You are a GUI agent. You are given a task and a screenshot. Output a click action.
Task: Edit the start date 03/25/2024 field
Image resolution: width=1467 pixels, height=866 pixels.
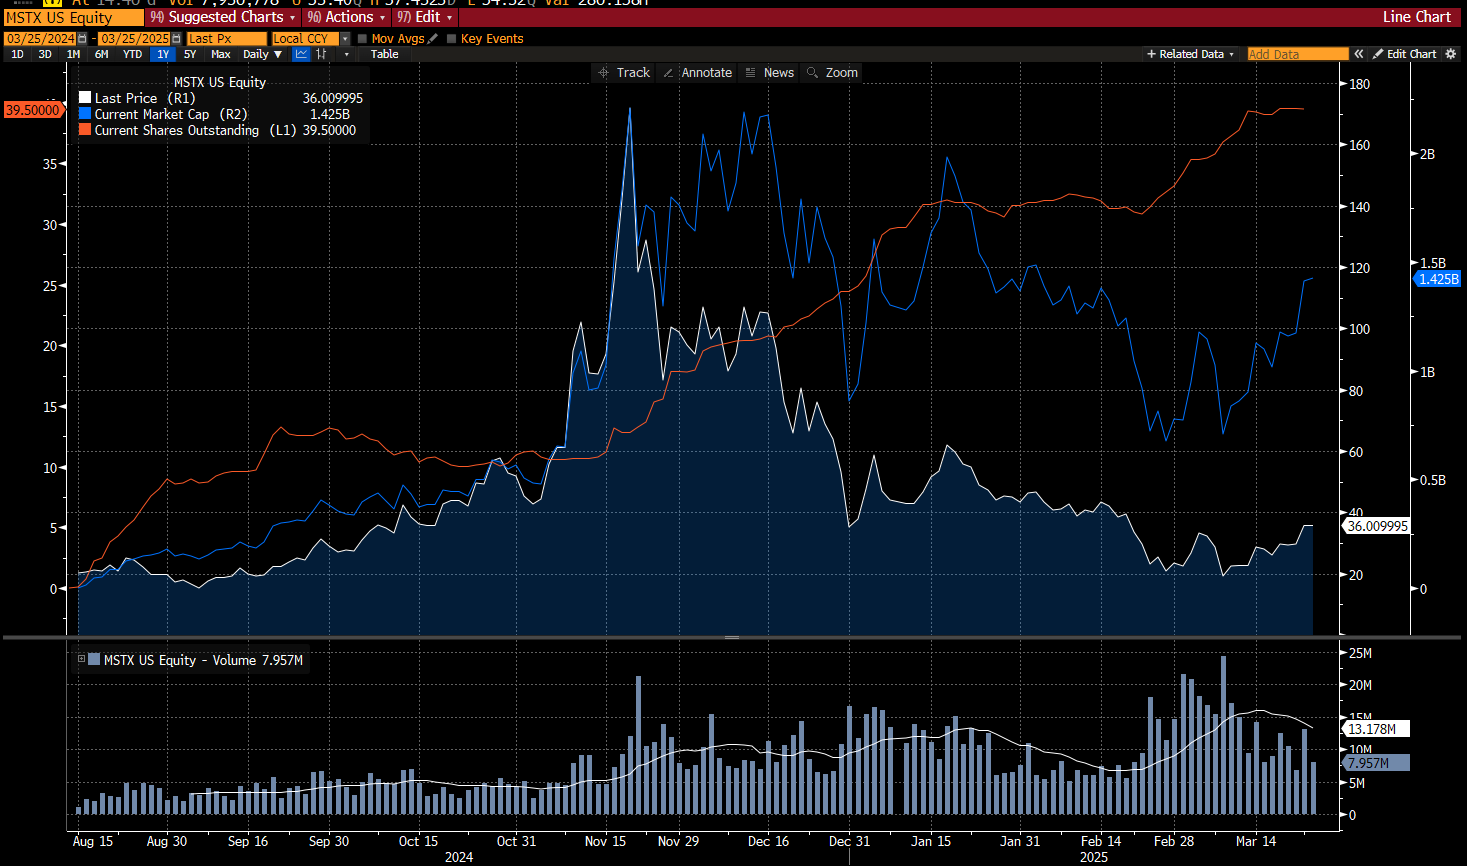tap(40, 38)
